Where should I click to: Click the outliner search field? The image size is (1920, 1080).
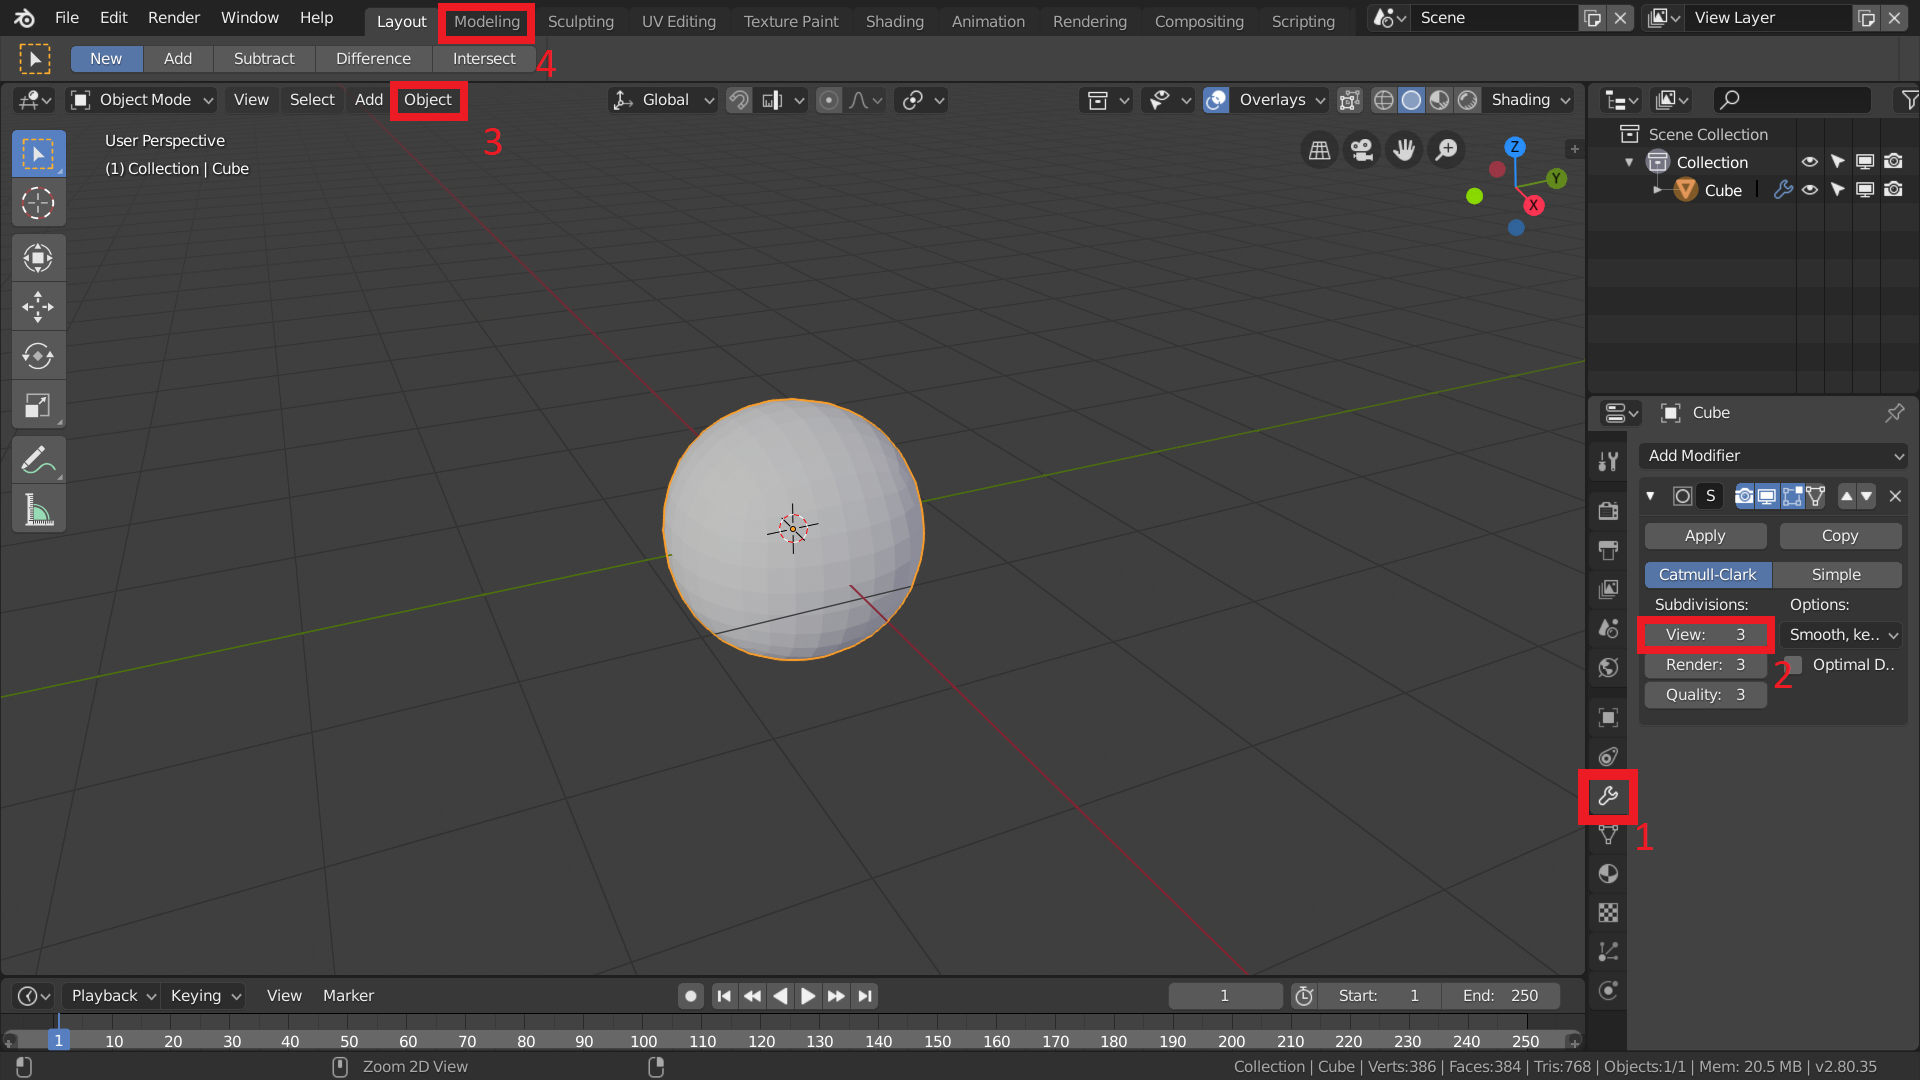1791,100
